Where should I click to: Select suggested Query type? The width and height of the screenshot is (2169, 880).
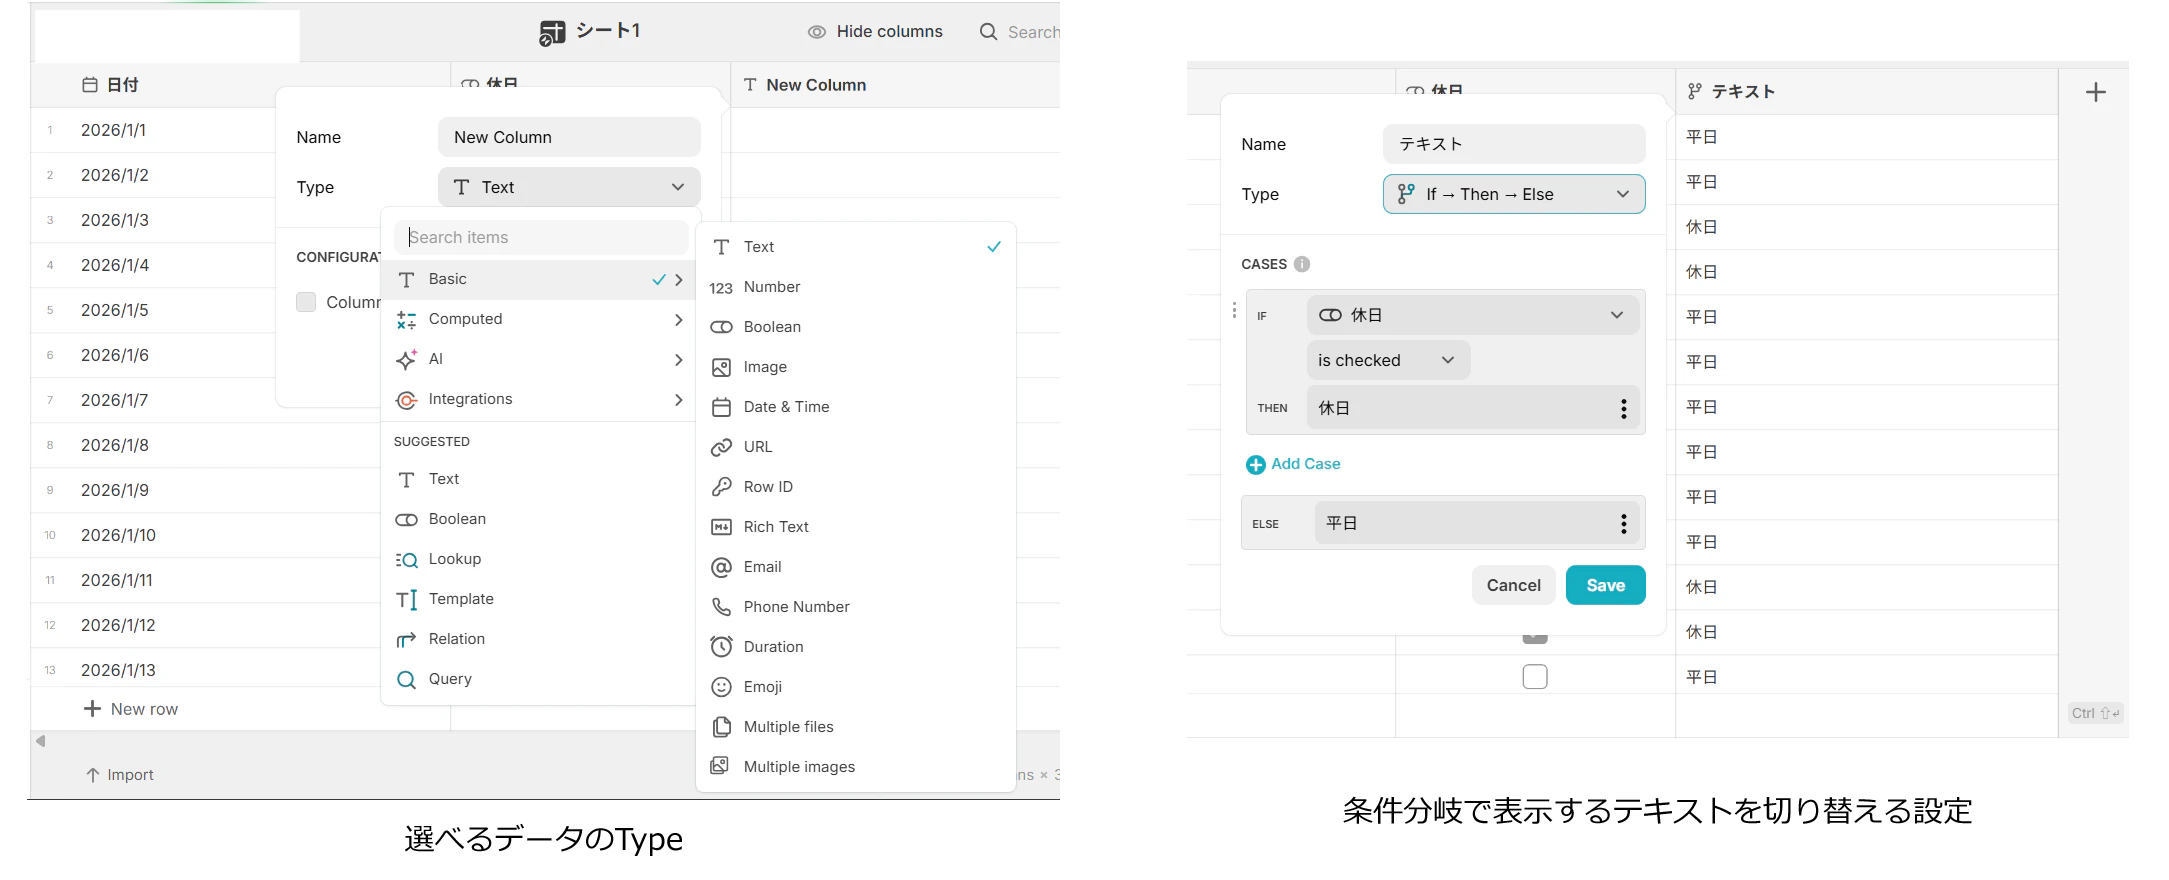pyautogui.click(x=540, y=679)
